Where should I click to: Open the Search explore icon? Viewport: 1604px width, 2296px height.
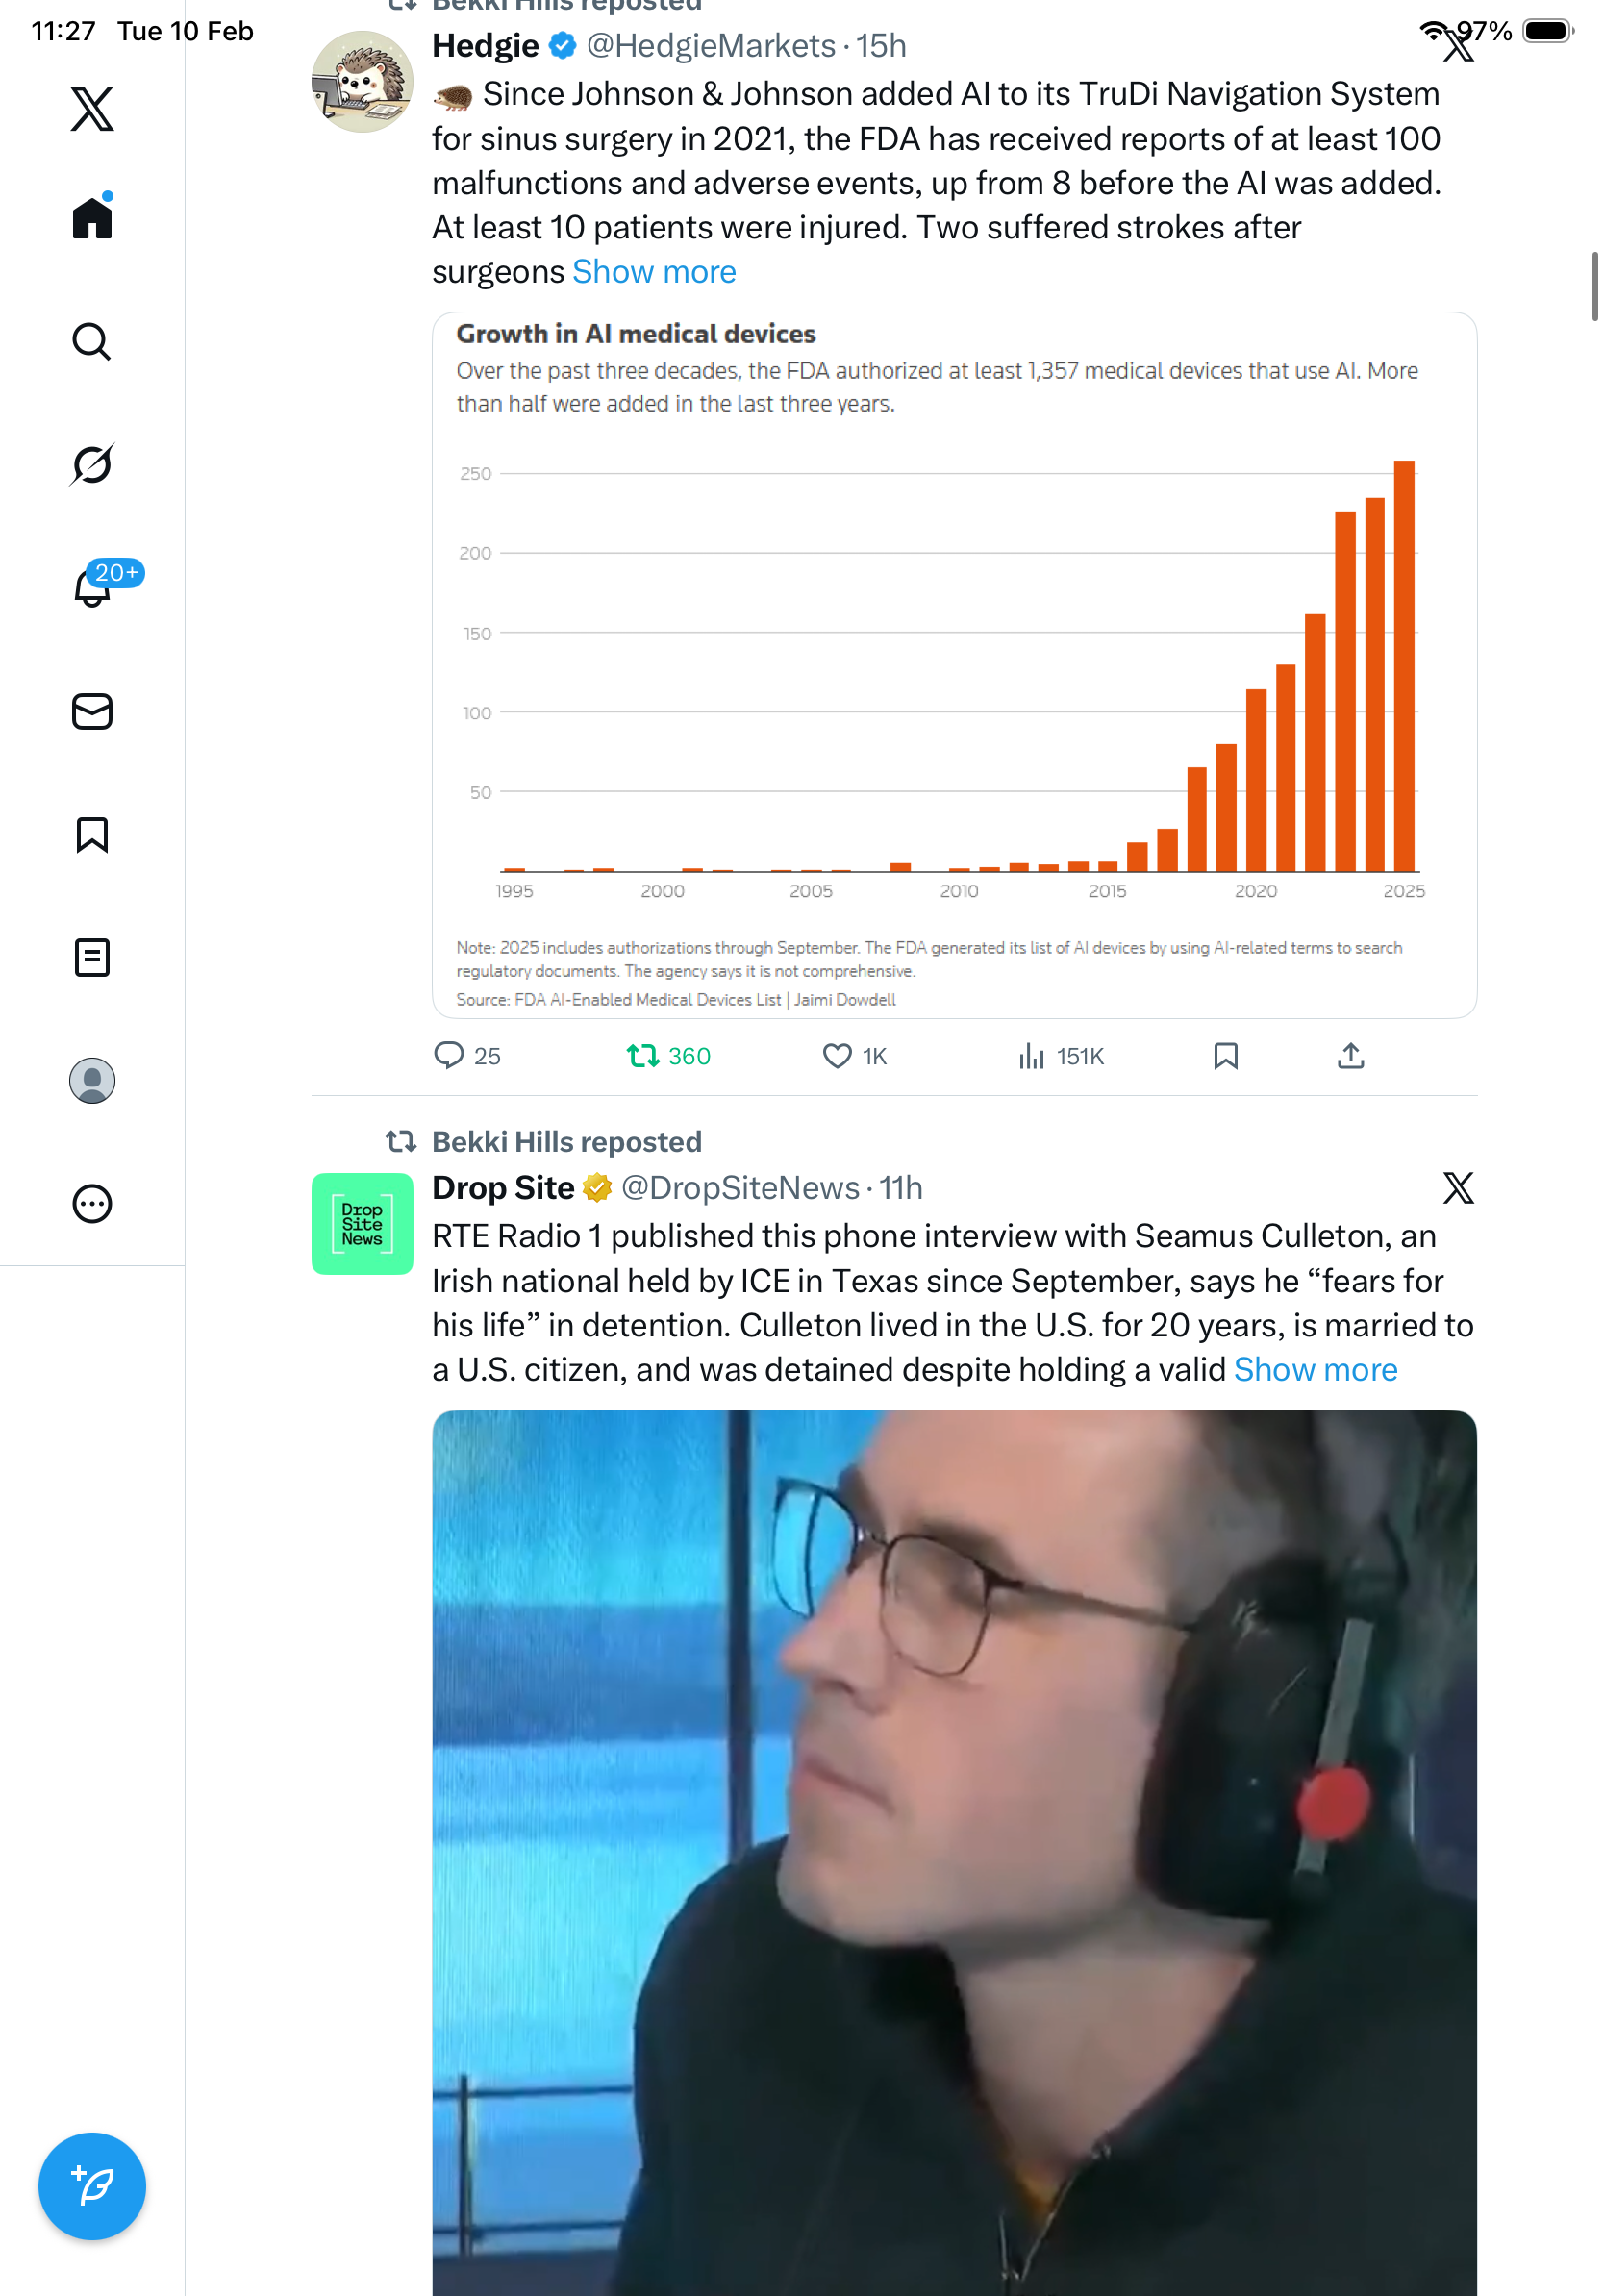click(x=92, y=341)
